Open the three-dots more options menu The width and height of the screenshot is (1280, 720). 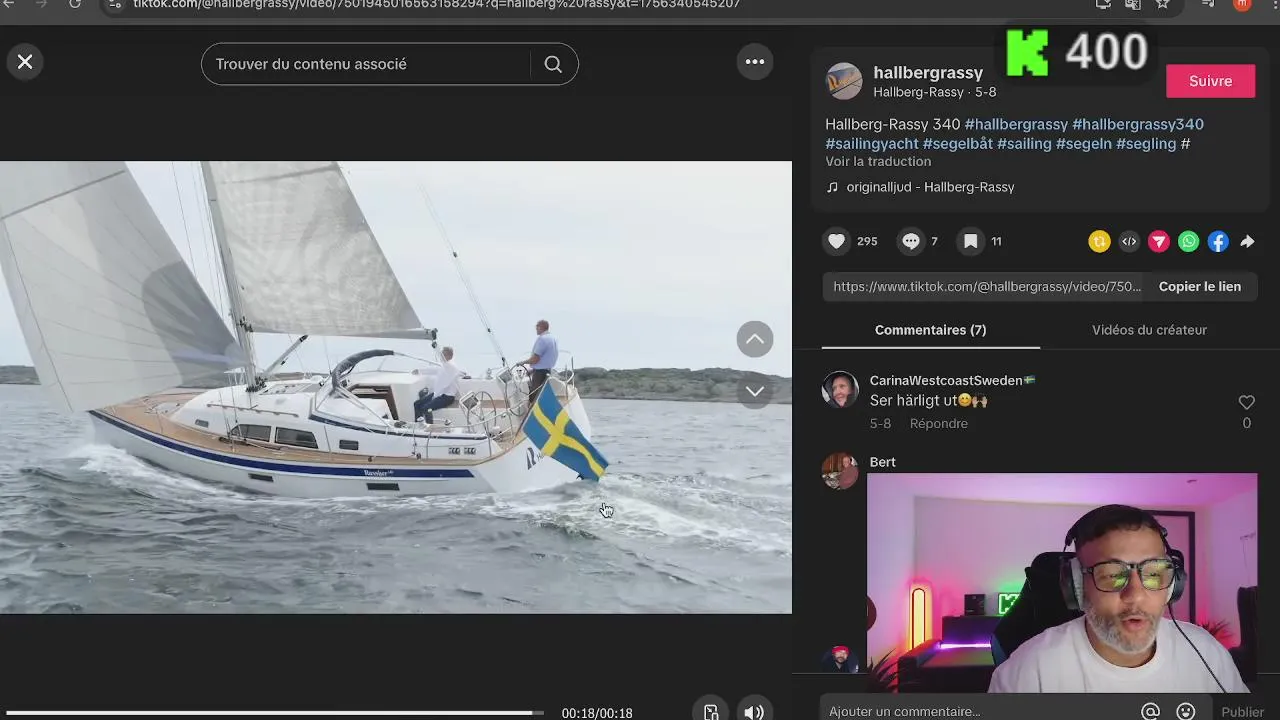coord(755,62)
